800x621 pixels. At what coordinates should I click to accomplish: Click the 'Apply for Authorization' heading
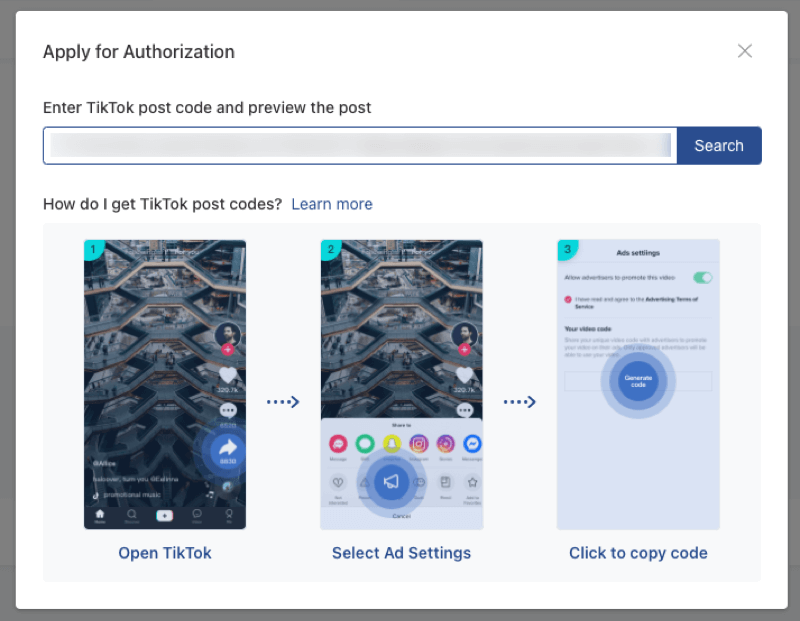coord(139,52)
